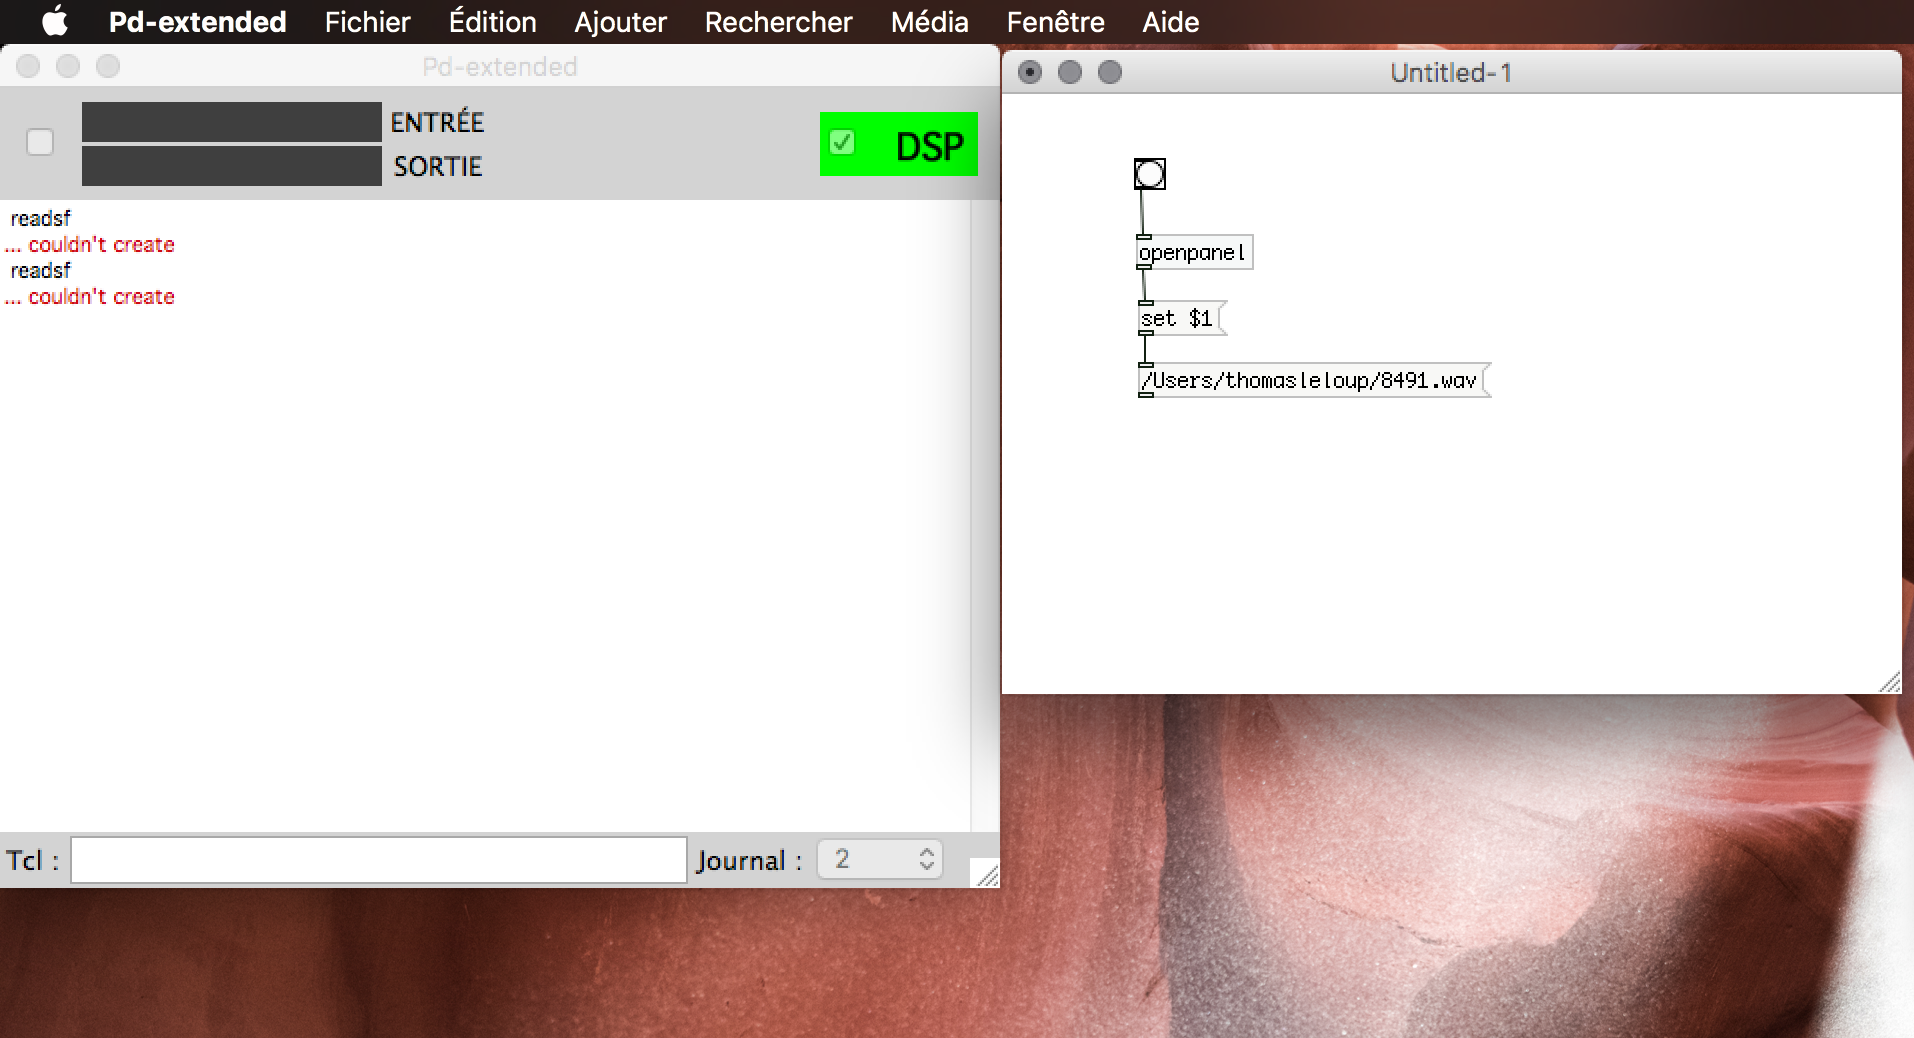Click the Pd-extended console resize grip
The height and width of the screenshot is (1038, 1914).
pyautogui.click(x=987, y=876)
